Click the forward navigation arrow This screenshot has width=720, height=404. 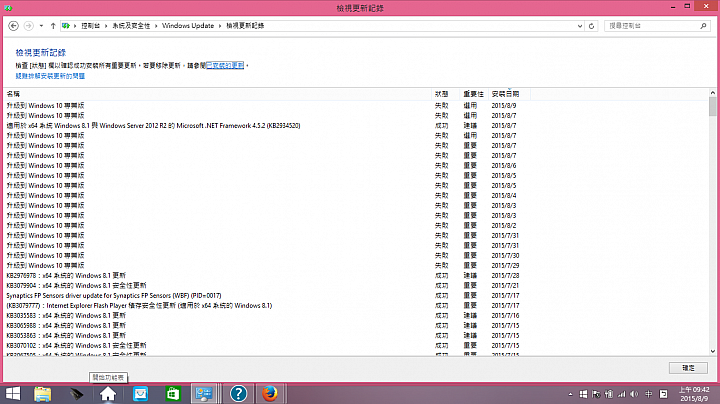click(28, 26)
